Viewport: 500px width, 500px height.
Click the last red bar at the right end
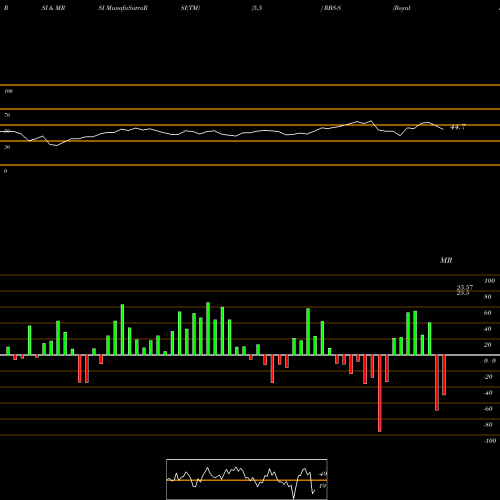tap(444, 375)
